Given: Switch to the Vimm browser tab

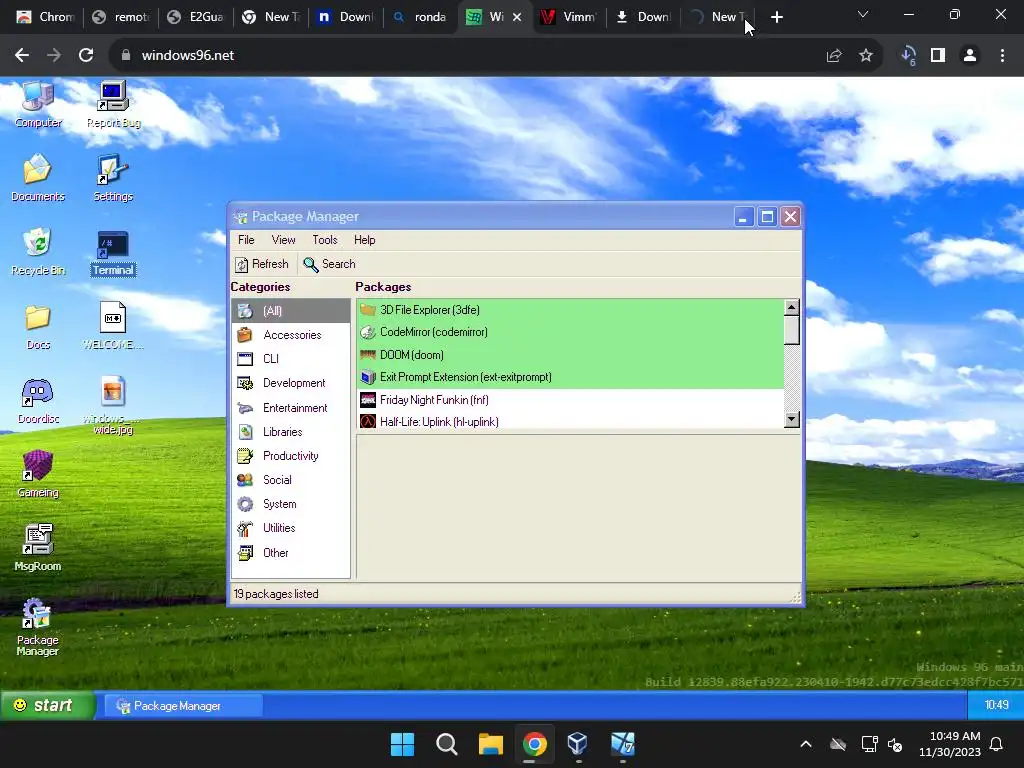Looking at the screenshot, I should pos(569,17).
